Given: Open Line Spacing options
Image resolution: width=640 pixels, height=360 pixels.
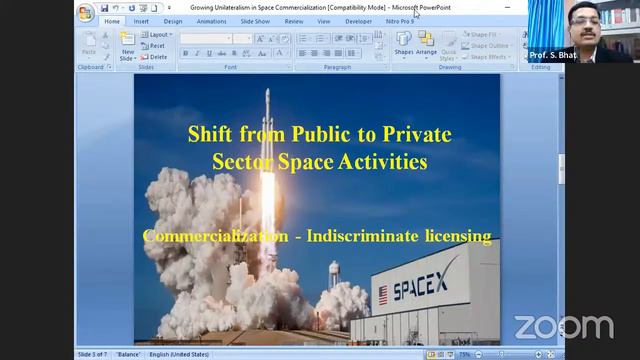Looking at the screenshot, I should coord(363,39).
